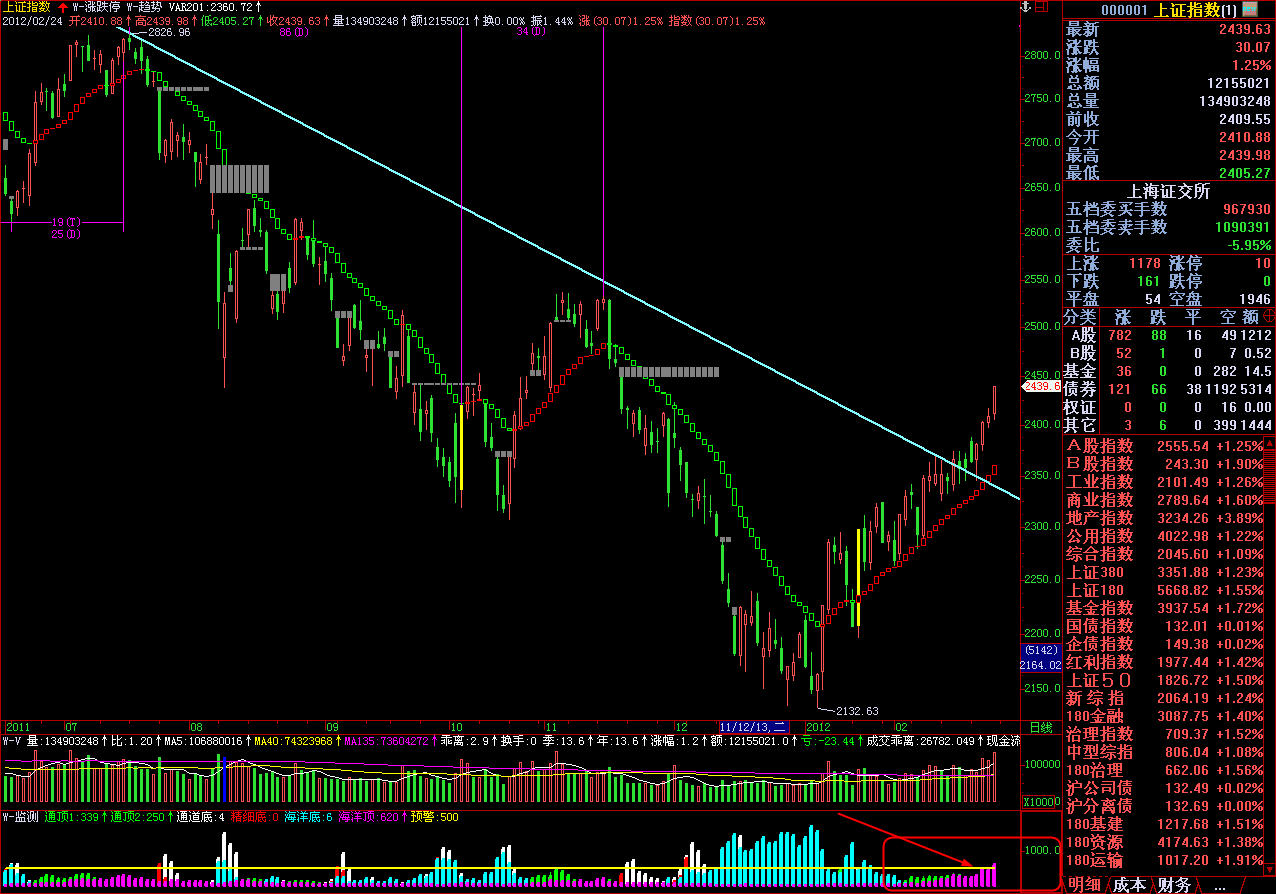Click the X10000 volume scale indicator

click(x=1040, y=802)
